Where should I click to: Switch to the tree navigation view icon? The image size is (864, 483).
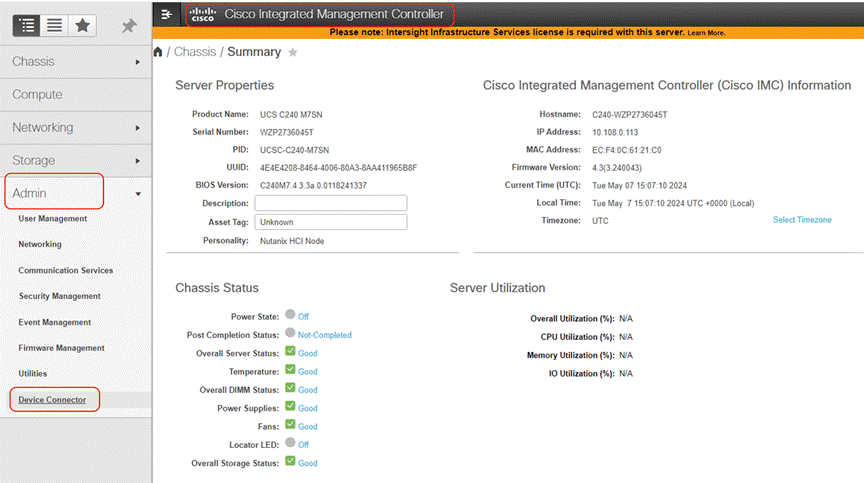coord(26,25)
